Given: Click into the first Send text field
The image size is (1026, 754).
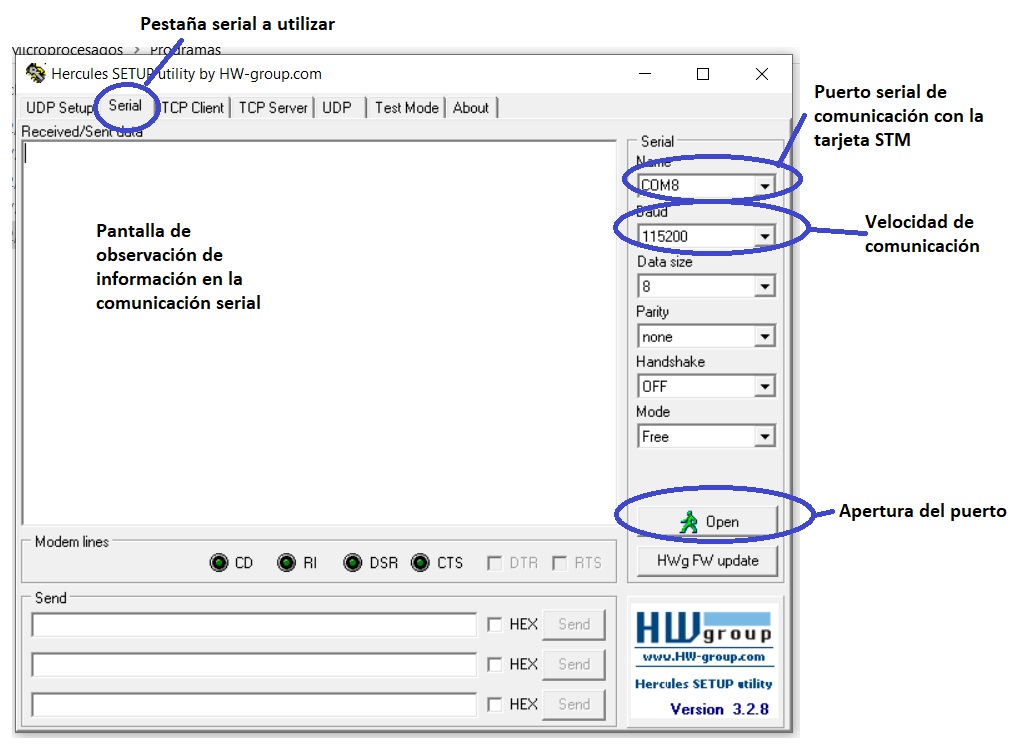Looking at the screenshot, I should (x=254, y=625).
